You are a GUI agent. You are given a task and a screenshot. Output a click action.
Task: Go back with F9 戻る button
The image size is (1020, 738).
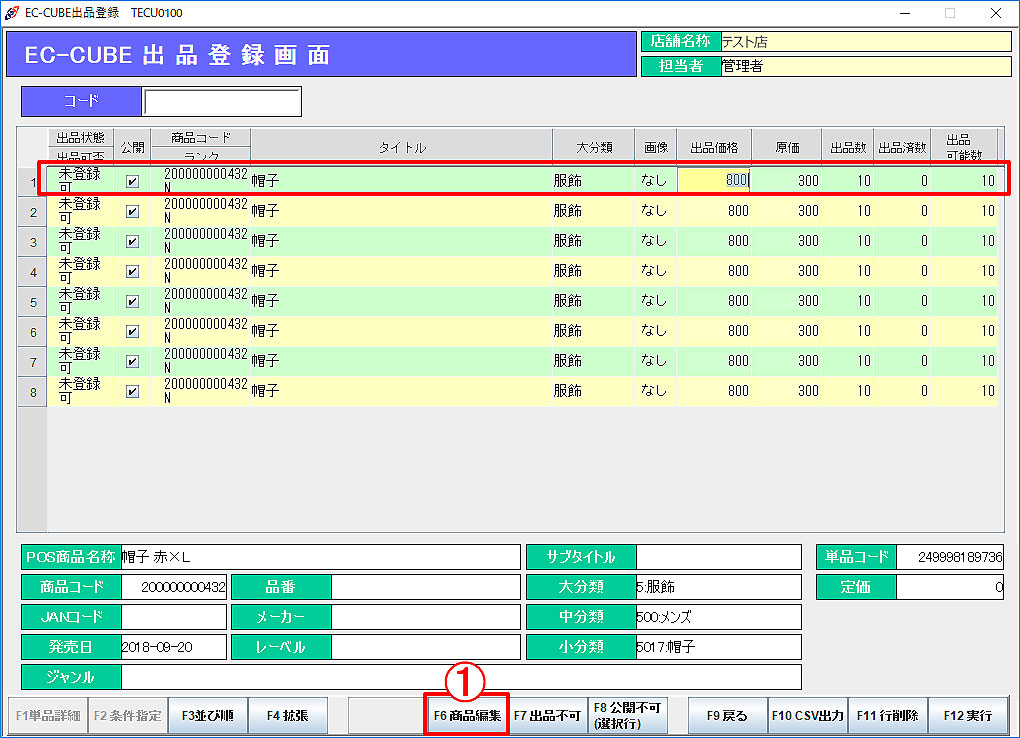click(x=727, y=716)
